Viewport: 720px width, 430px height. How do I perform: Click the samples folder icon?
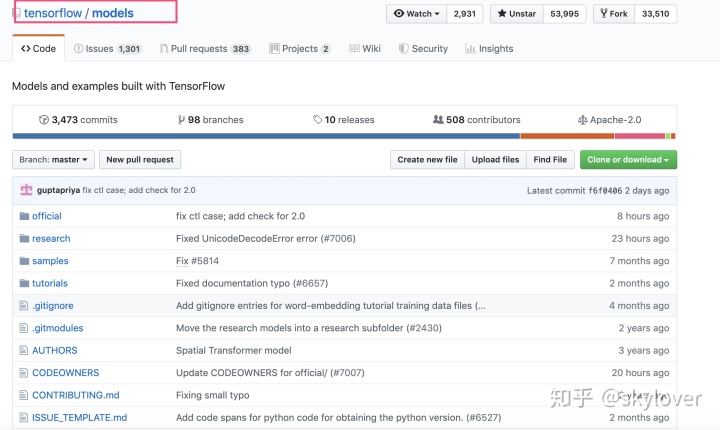click(24, 261)
